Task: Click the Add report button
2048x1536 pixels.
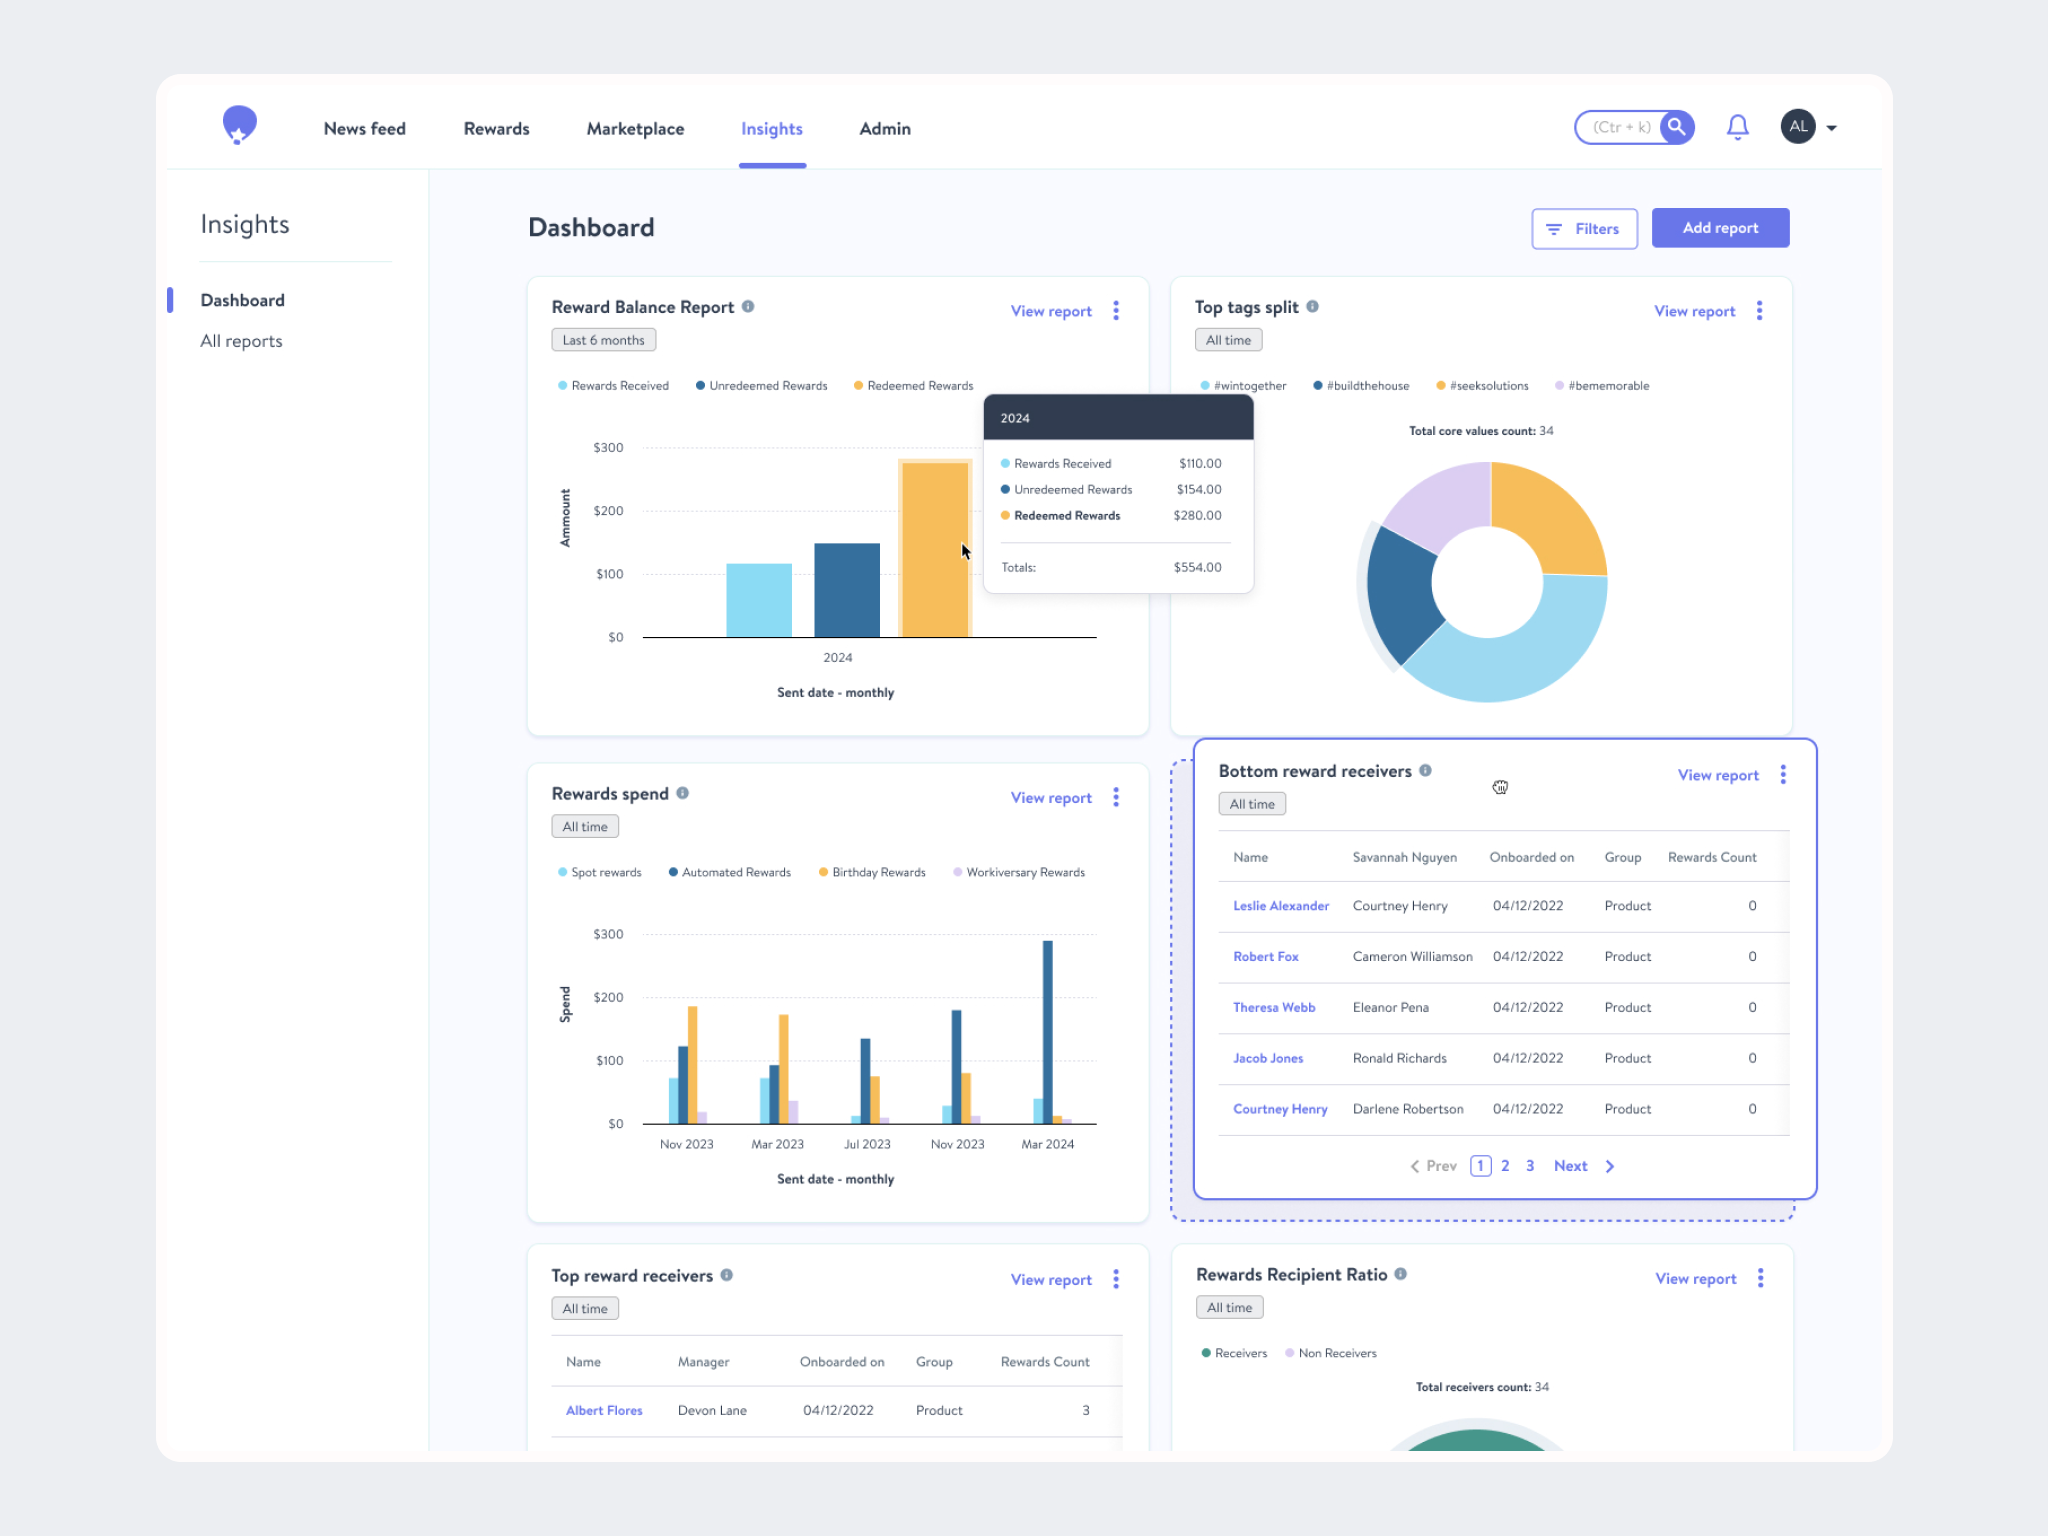Action: coord(1720,228)
